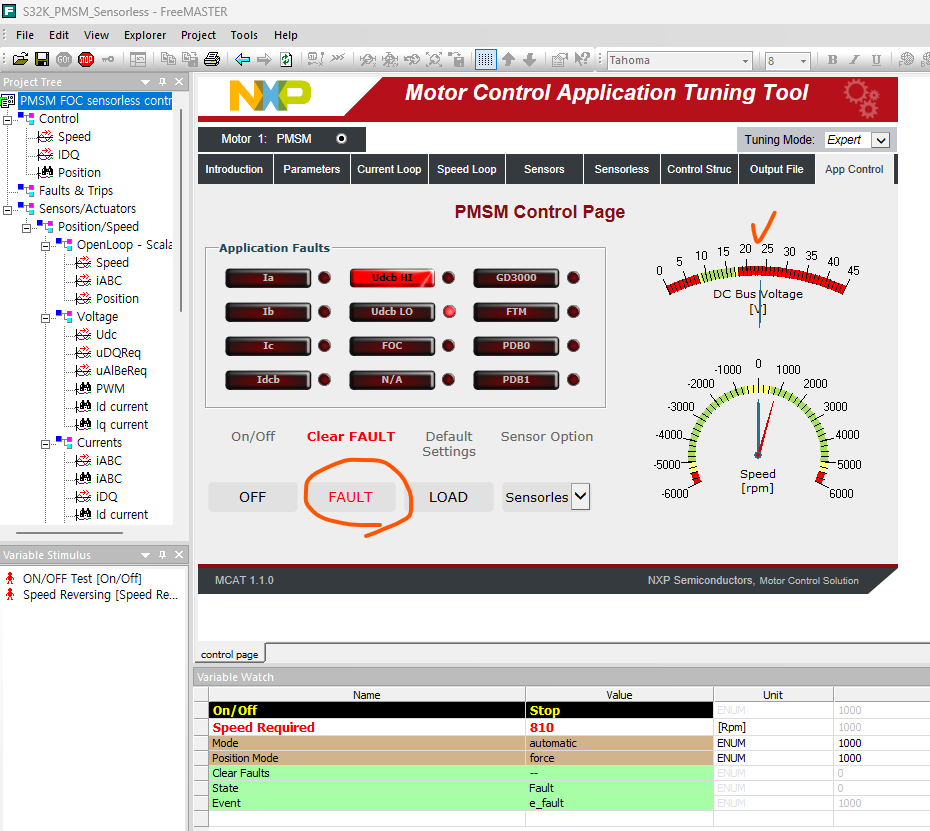Open project with the folder icon
Image resolution: width=930 pixels, height=831 pixels.
[20, 59]
